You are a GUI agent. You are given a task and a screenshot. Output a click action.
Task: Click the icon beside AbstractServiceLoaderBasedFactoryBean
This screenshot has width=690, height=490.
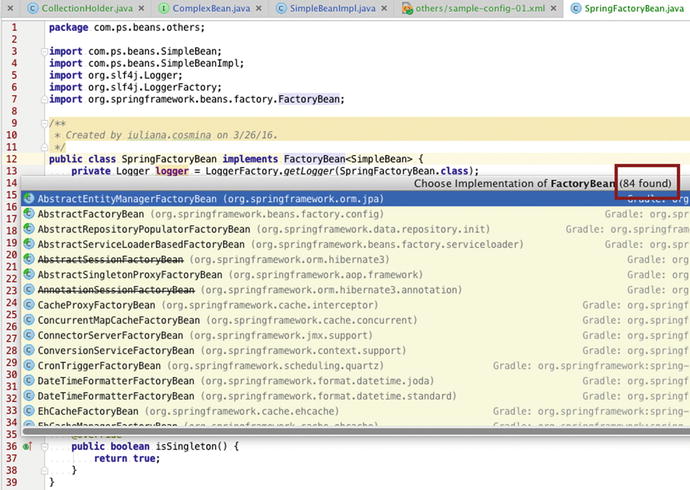point(29,244)
